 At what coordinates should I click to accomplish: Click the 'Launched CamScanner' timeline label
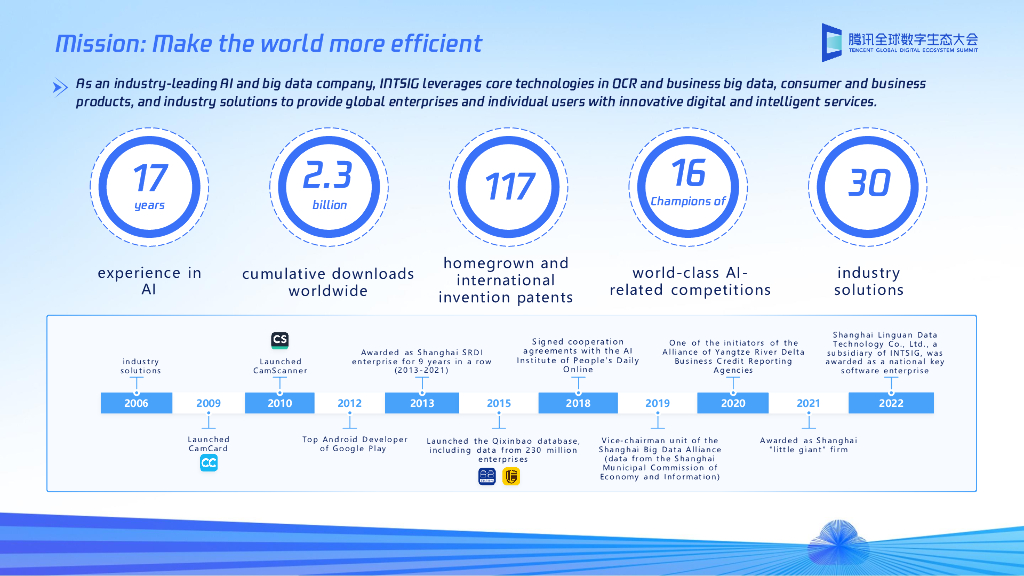[280, 366]
